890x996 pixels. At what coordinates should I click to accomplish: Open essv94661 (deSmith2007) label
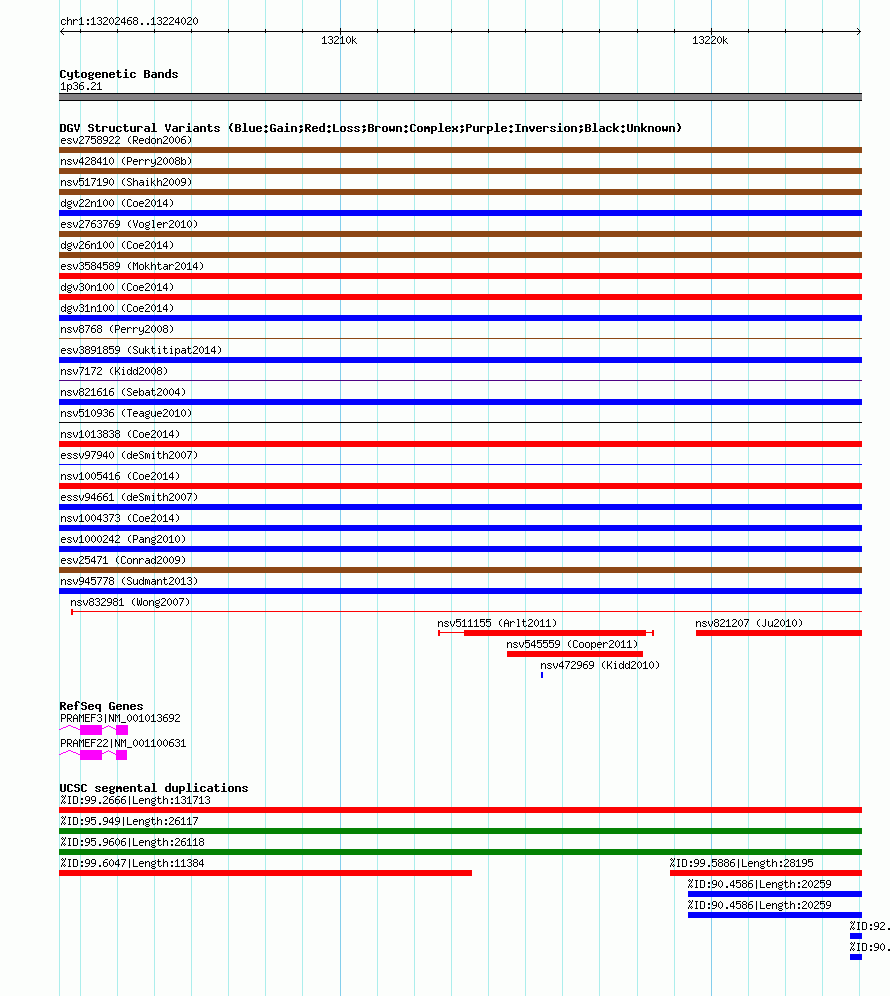[x=129, y=497]
